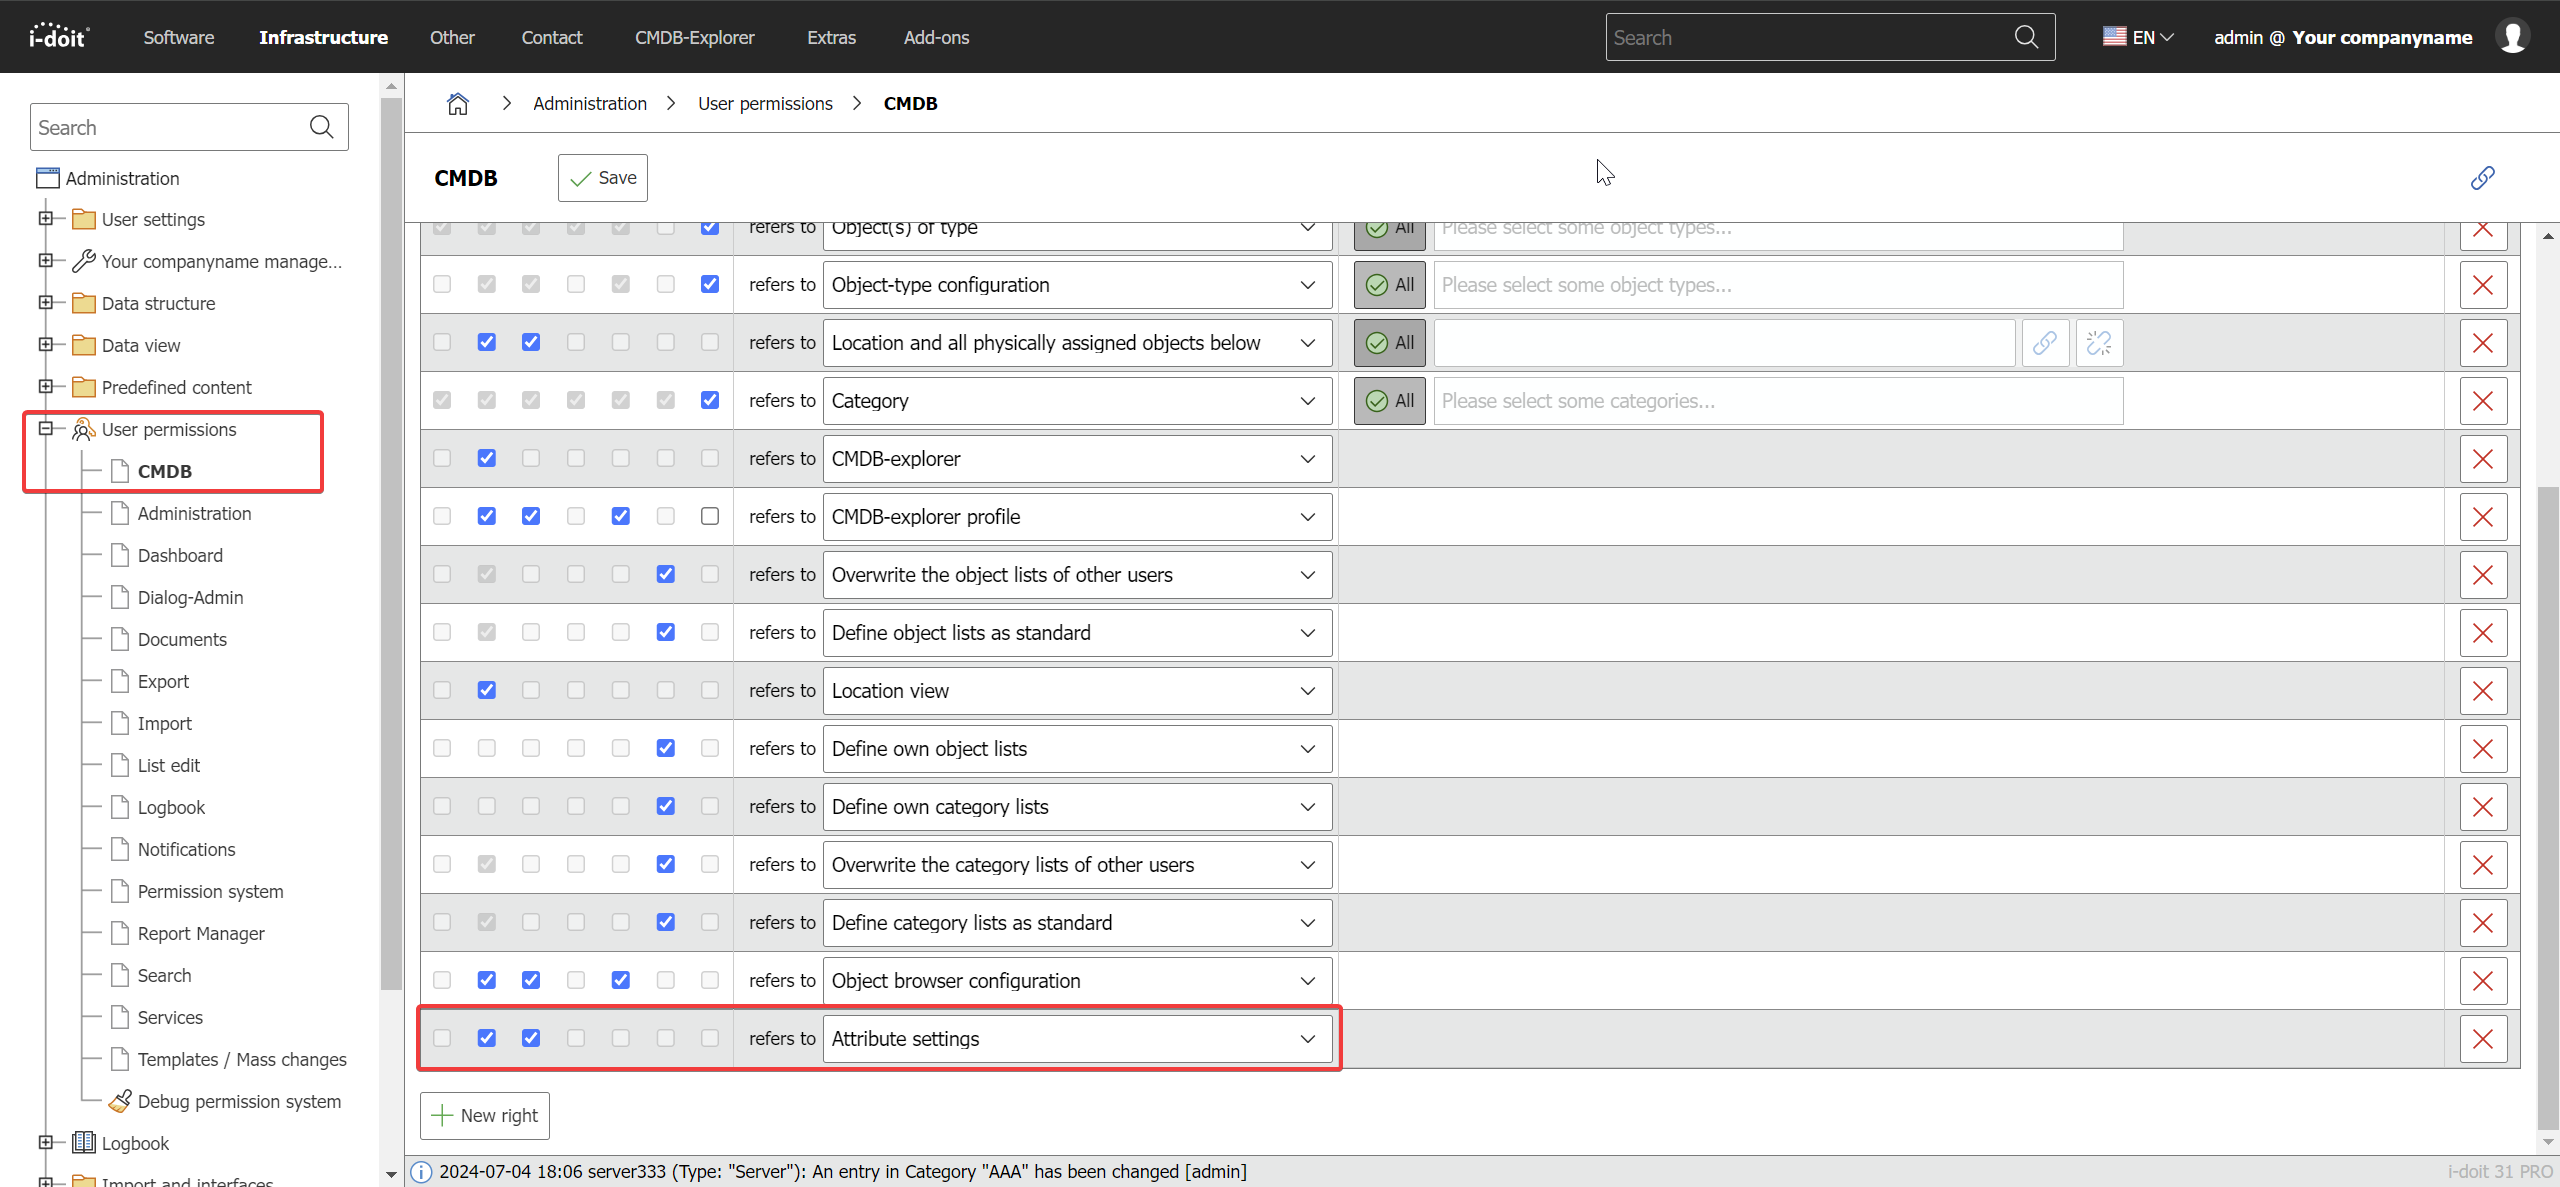Delete the CMDB-explorer right row
The height and width of the screenshot is (1187, 2560).
[x=2483, y=459]
